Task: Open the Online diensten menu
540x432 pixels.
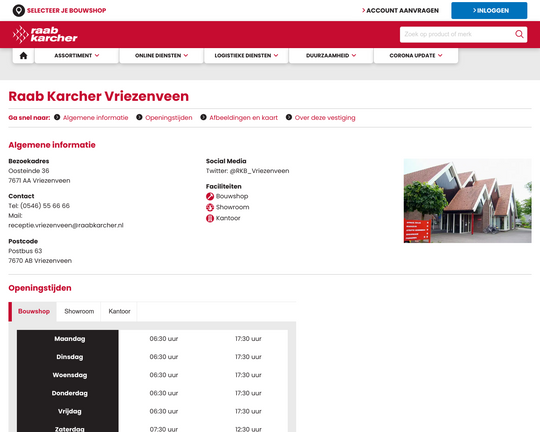Action: pos(162,55)
